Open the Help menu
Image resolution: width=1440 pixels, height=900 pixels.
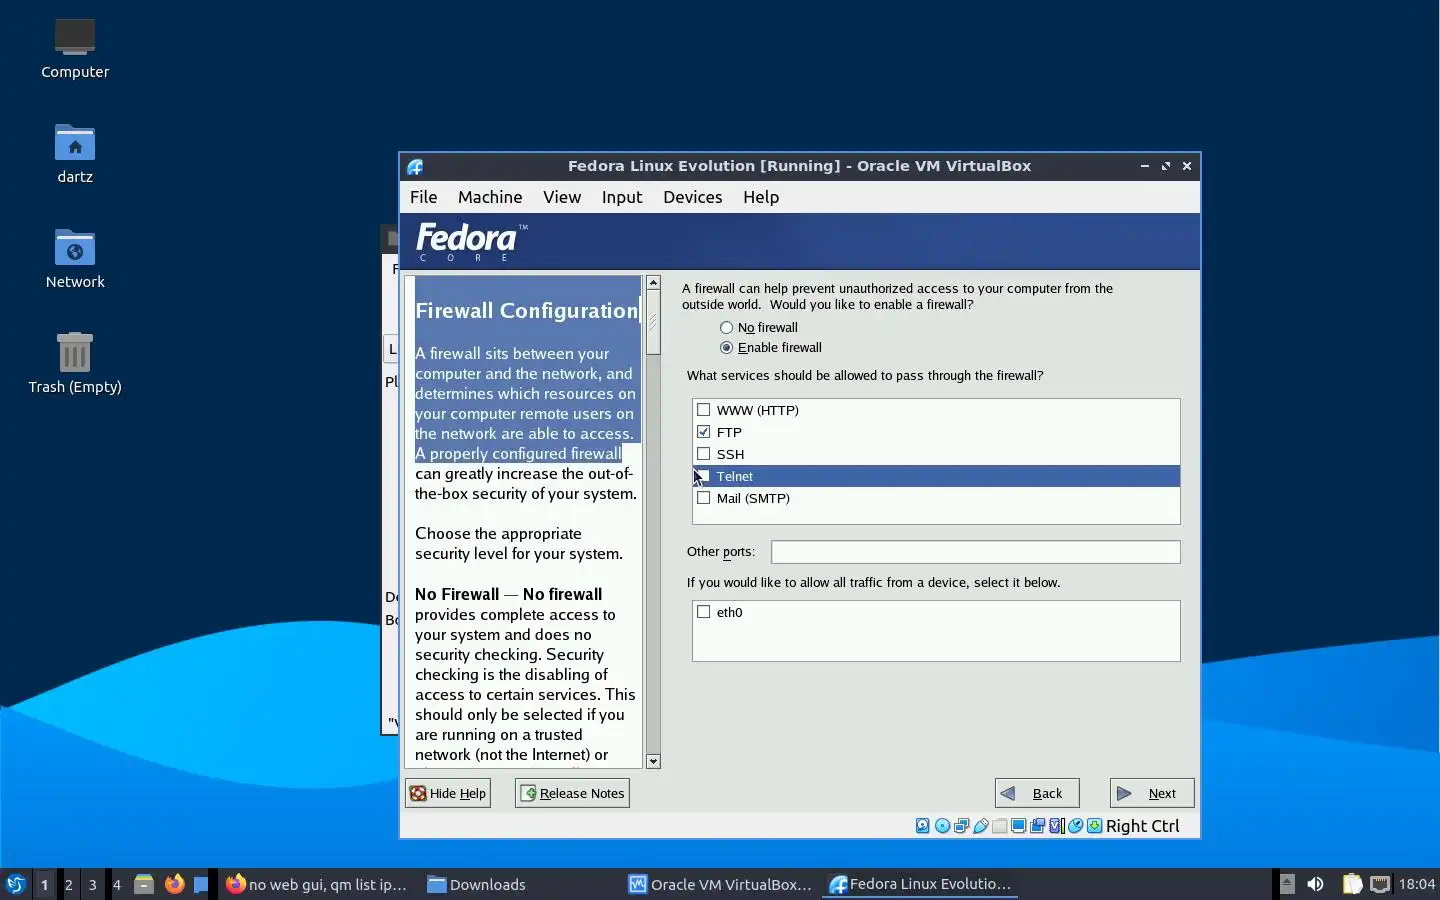click(761, 197)
